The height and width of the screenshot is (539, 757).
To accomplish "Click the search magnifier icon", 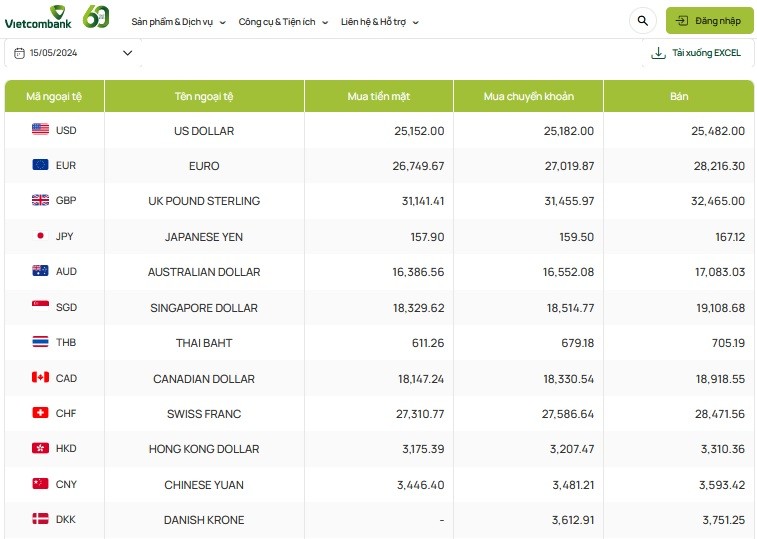I will (x=641, y=21).
